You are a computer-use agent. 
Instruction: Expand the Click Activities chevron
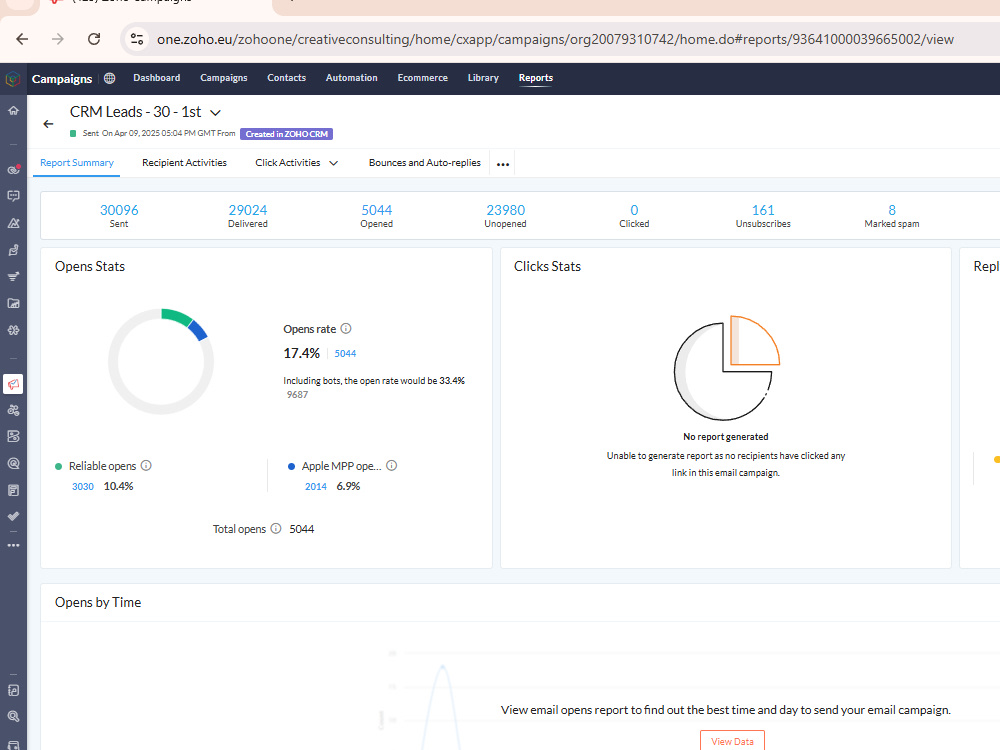coord(334,163)
